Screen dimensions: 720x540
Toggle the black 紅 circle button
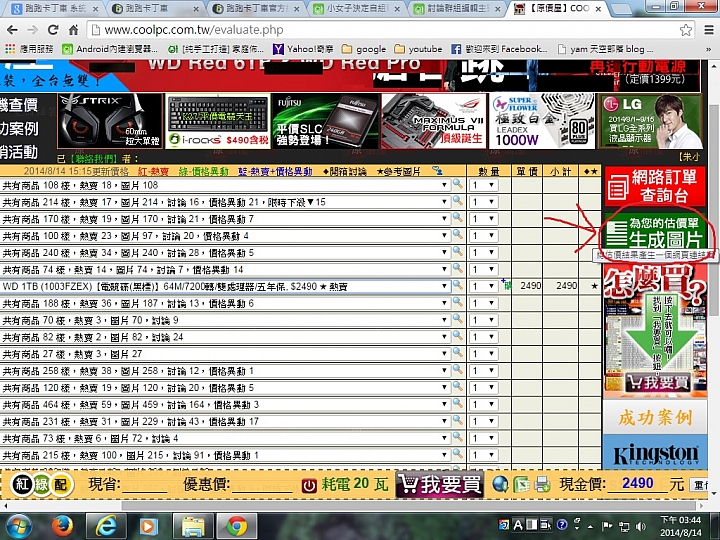coord(22,484)
